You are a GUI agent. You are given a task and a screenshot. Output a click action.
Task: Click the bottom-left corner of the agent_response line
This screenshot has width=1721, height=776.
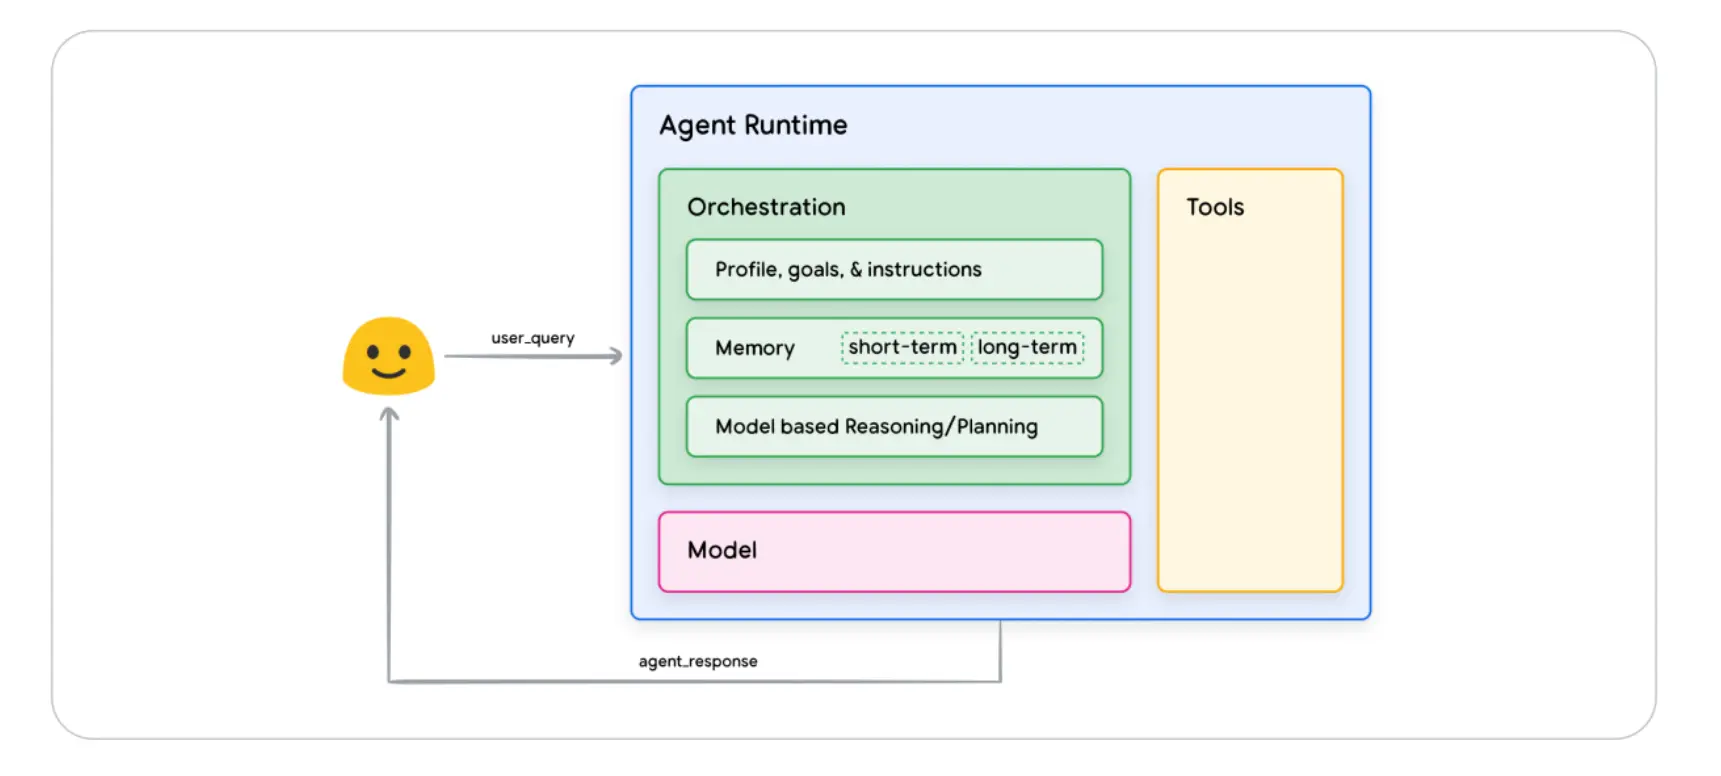pyautogui.click(x=389, y=681)
